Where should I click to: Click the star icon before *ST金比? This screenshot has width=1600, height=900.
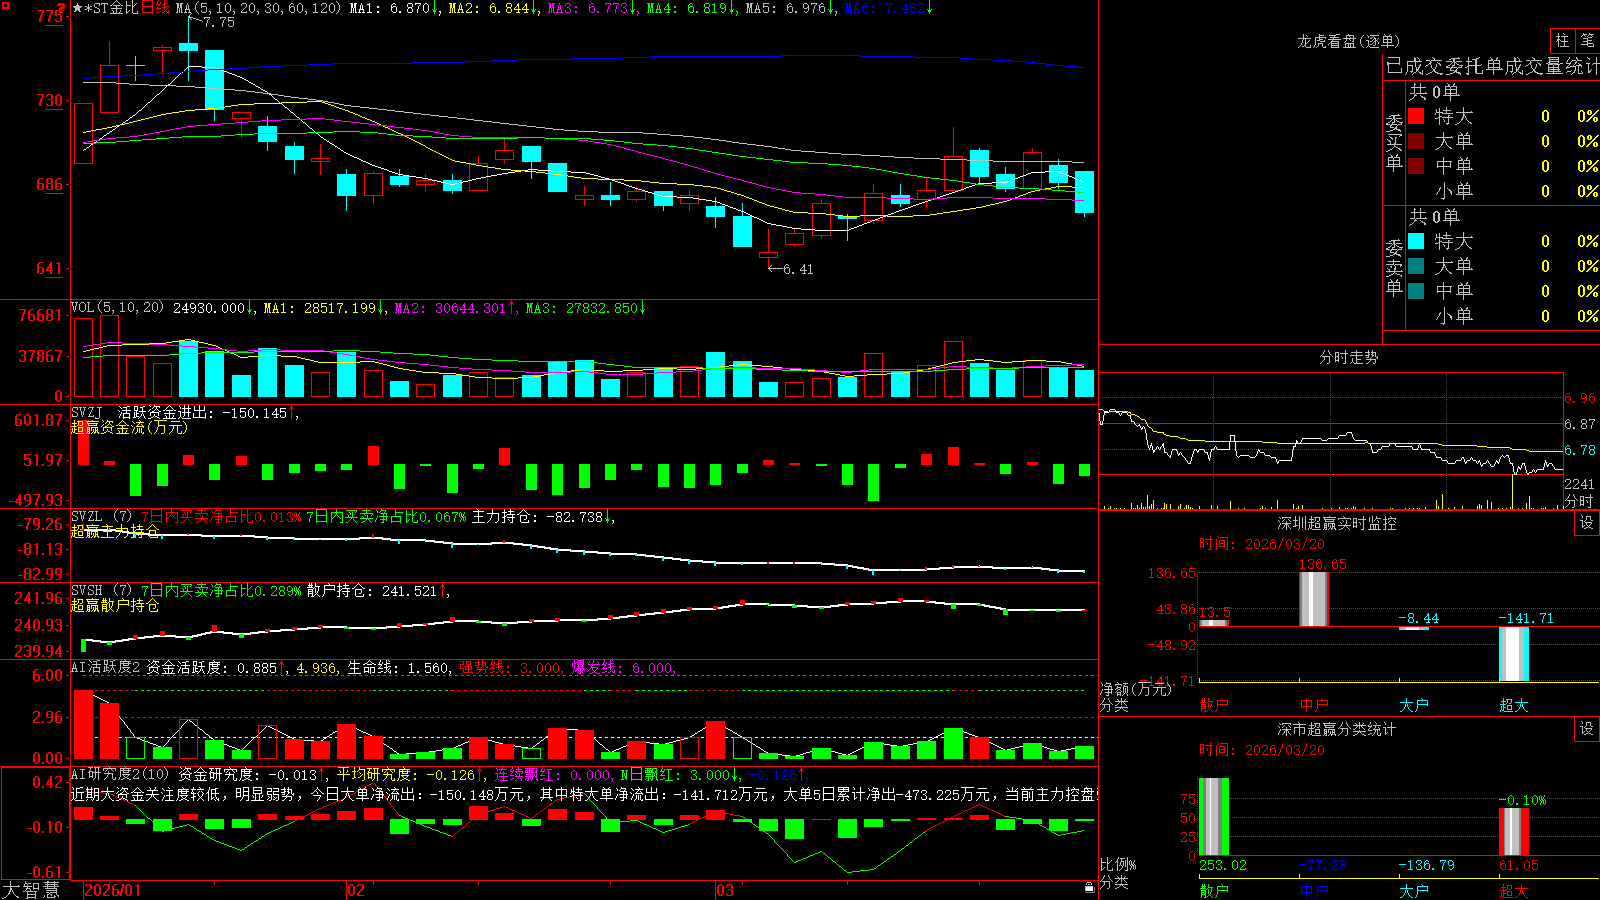click(x=77, y=8)
